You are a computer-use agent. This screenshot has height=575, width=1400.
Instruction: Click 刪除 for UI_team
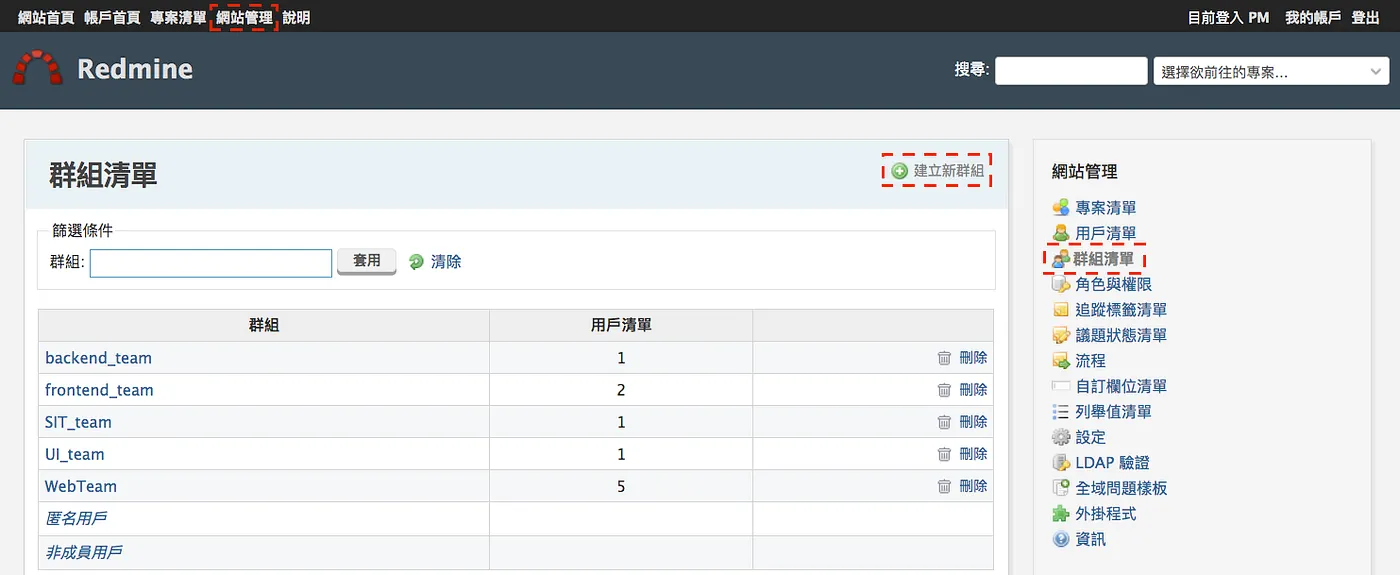coord(973,454)
